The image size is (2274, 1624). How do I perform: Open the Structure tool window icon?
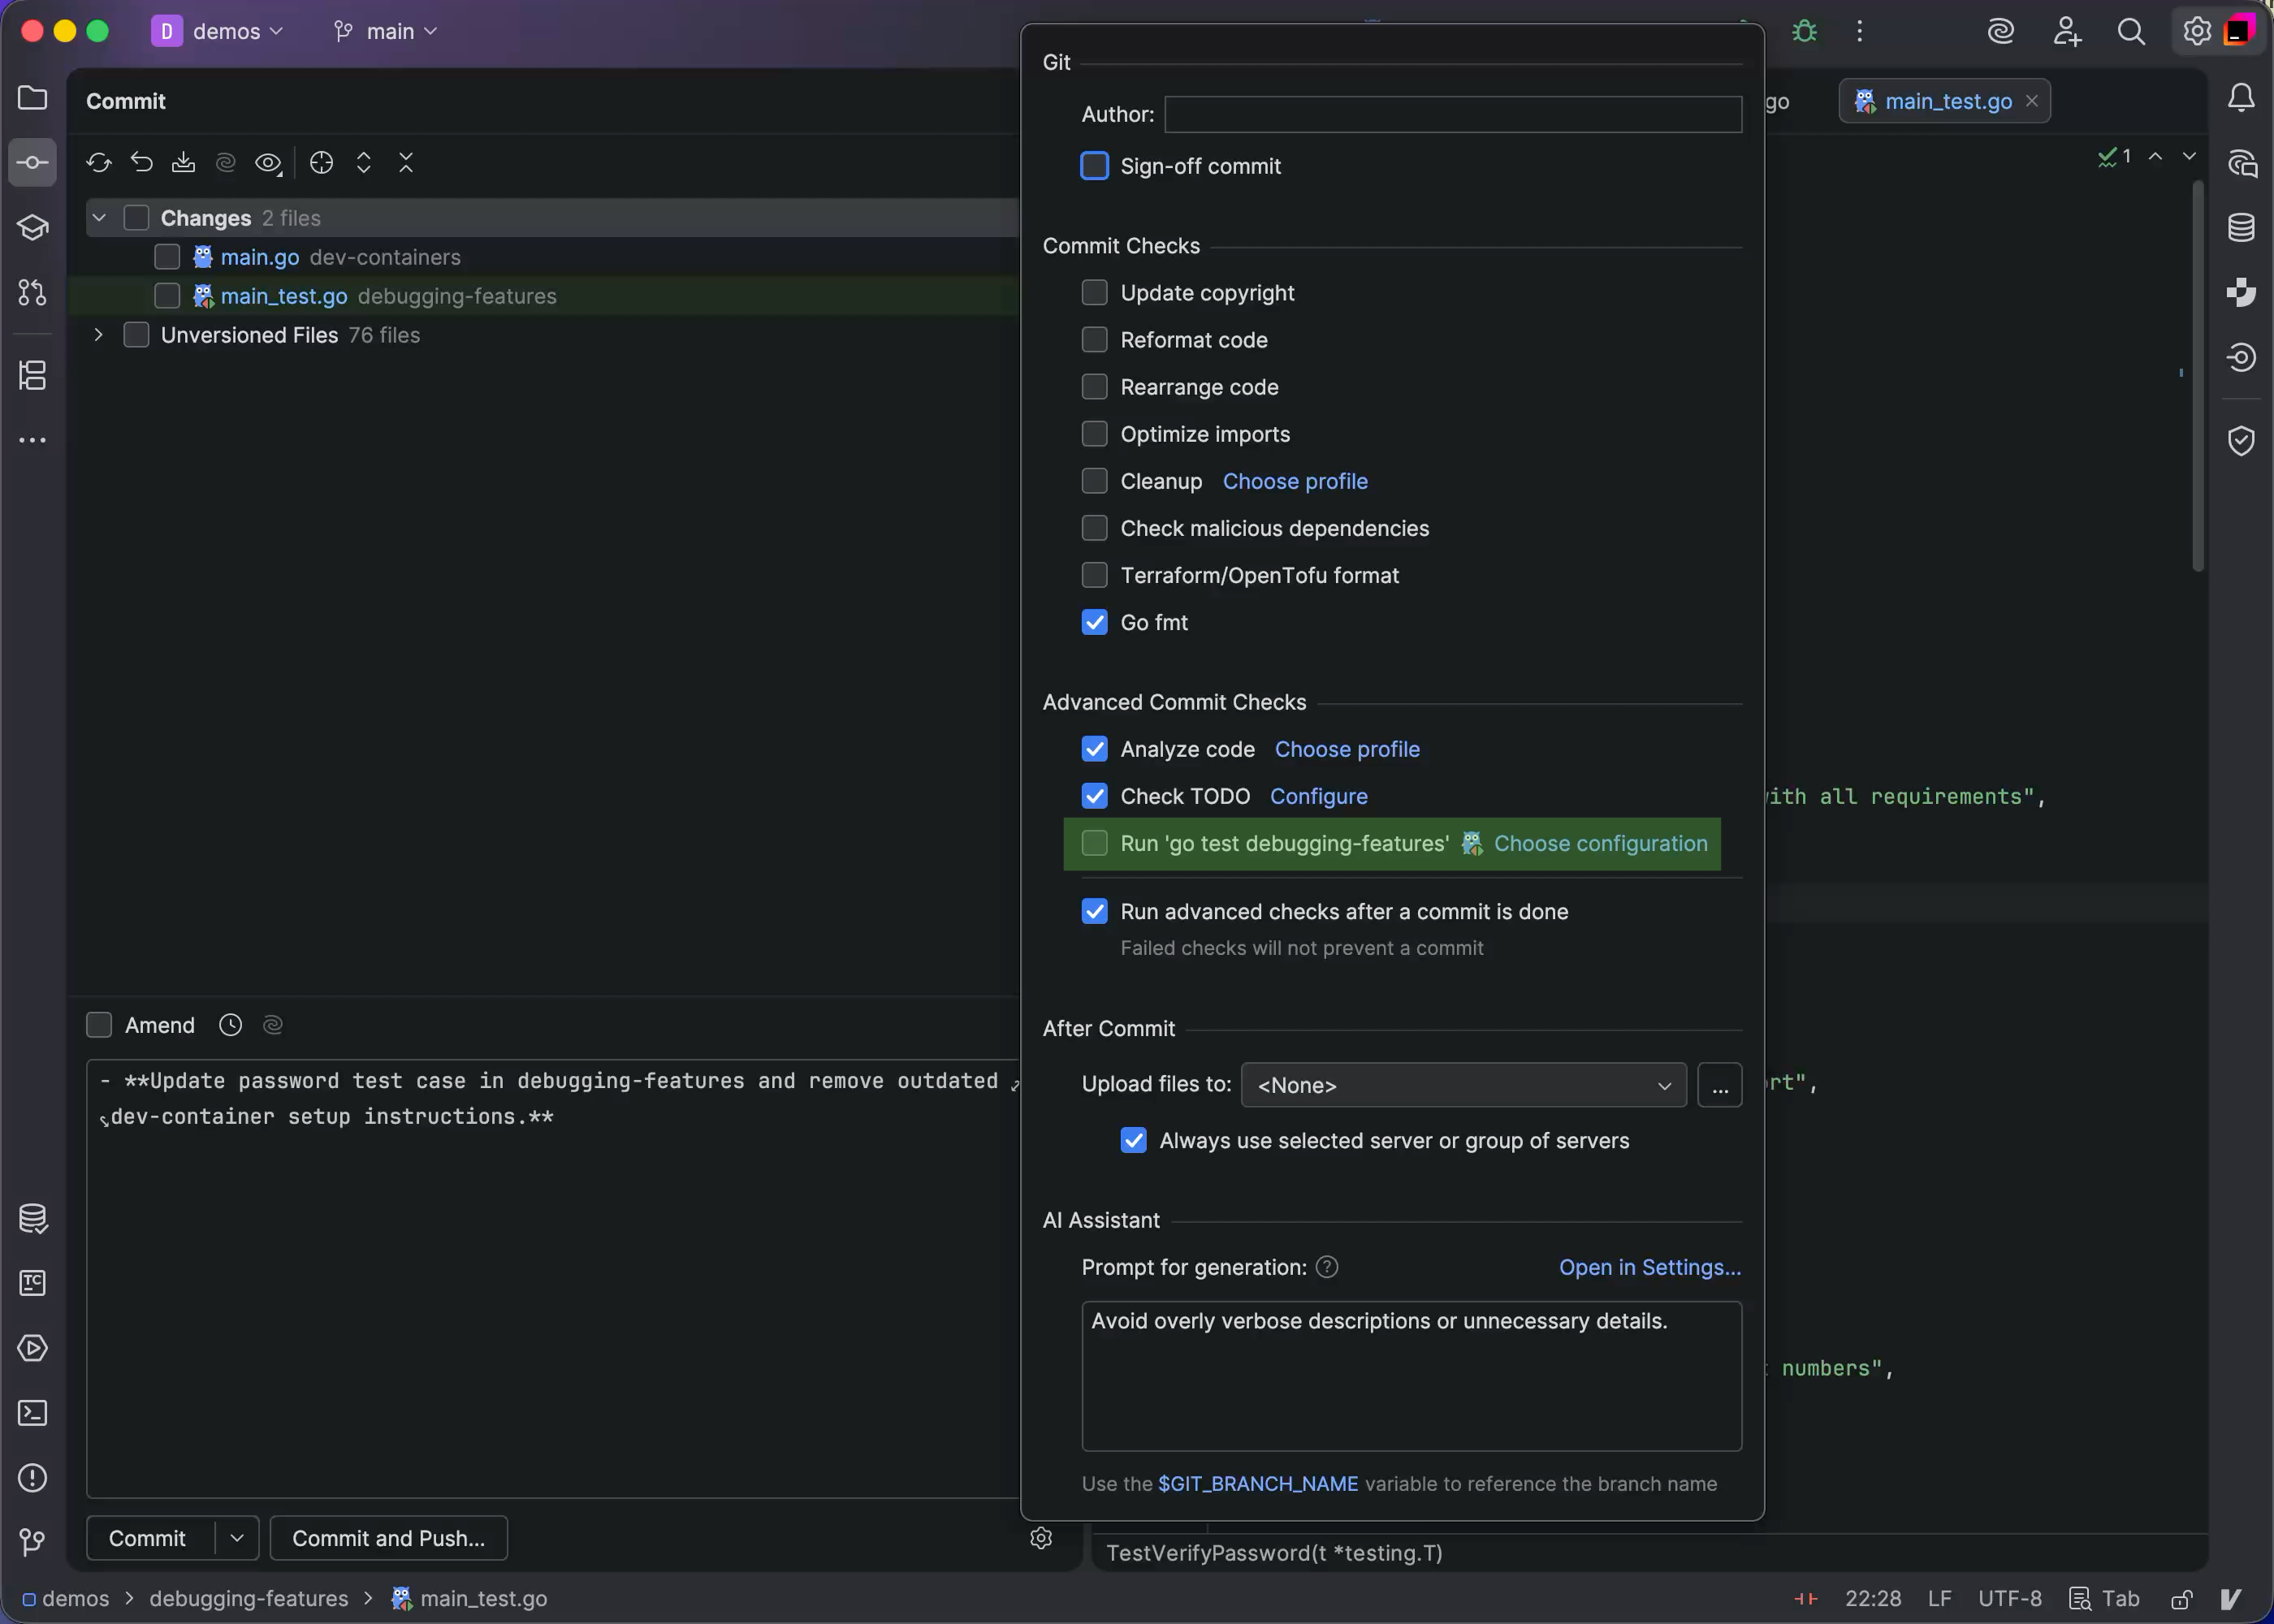point(32,375)
